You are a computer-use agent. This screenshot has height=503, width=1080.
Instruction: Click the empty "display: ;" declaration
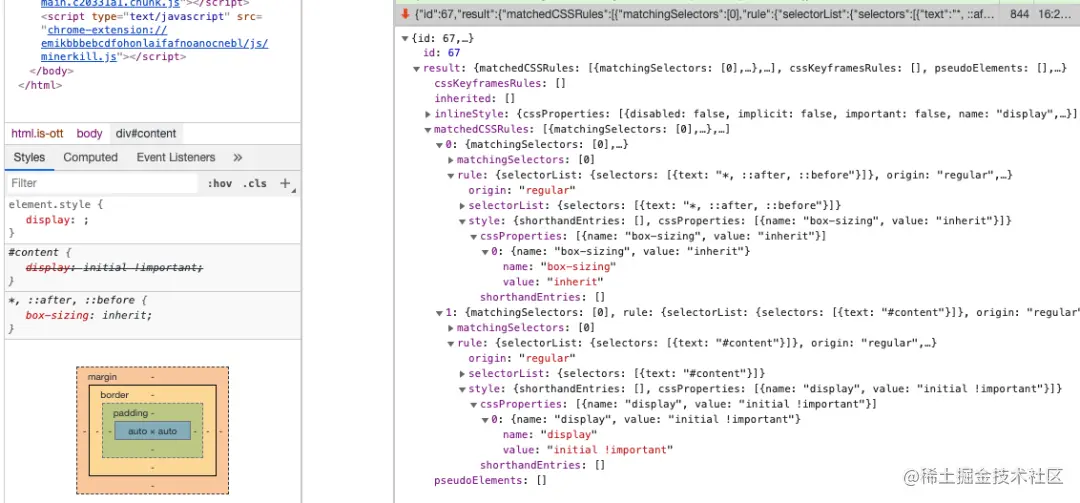[x=56, y=220]
